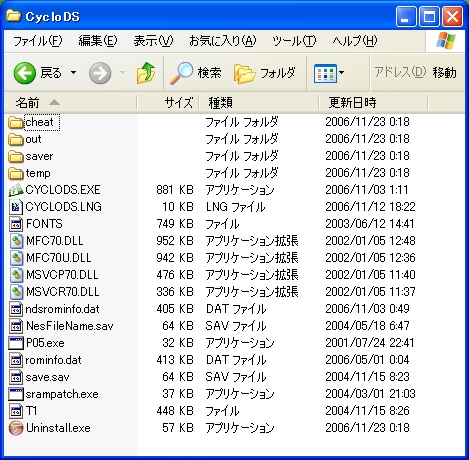
Task: Select the MFC70U.DLL file icon
Action: tap(16, 258)
